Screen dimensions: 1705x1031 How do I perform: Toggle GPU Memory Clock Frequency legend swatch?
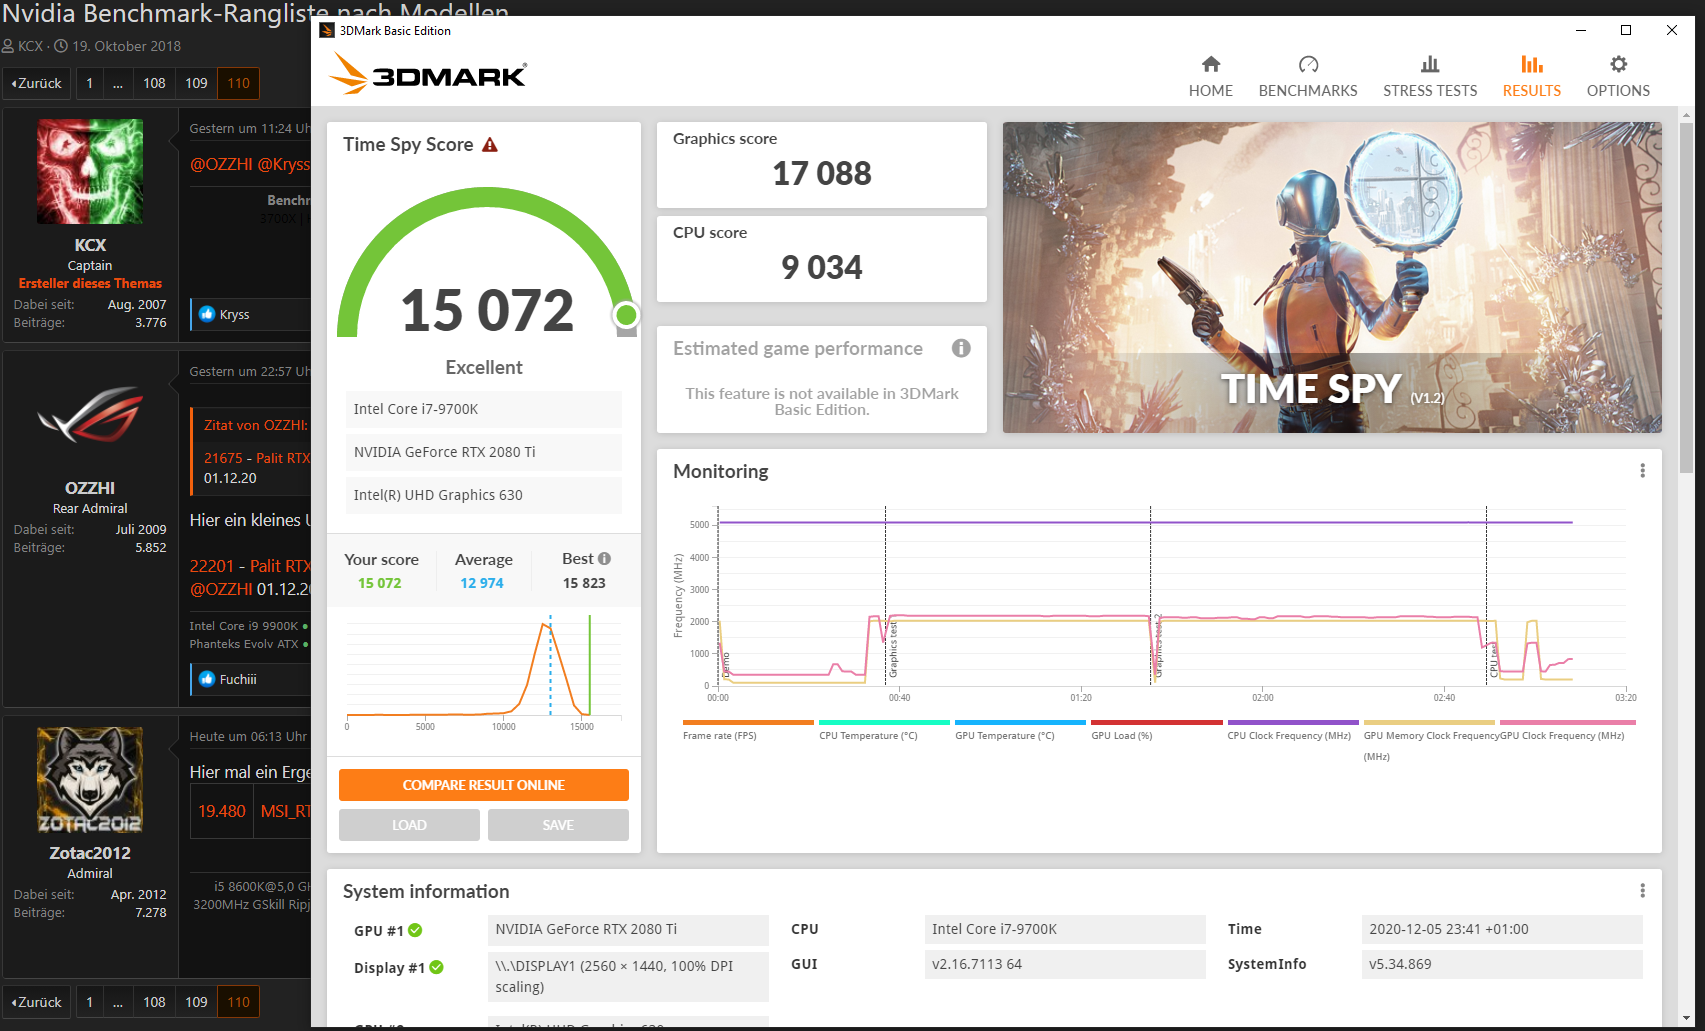pos(1429,722)
